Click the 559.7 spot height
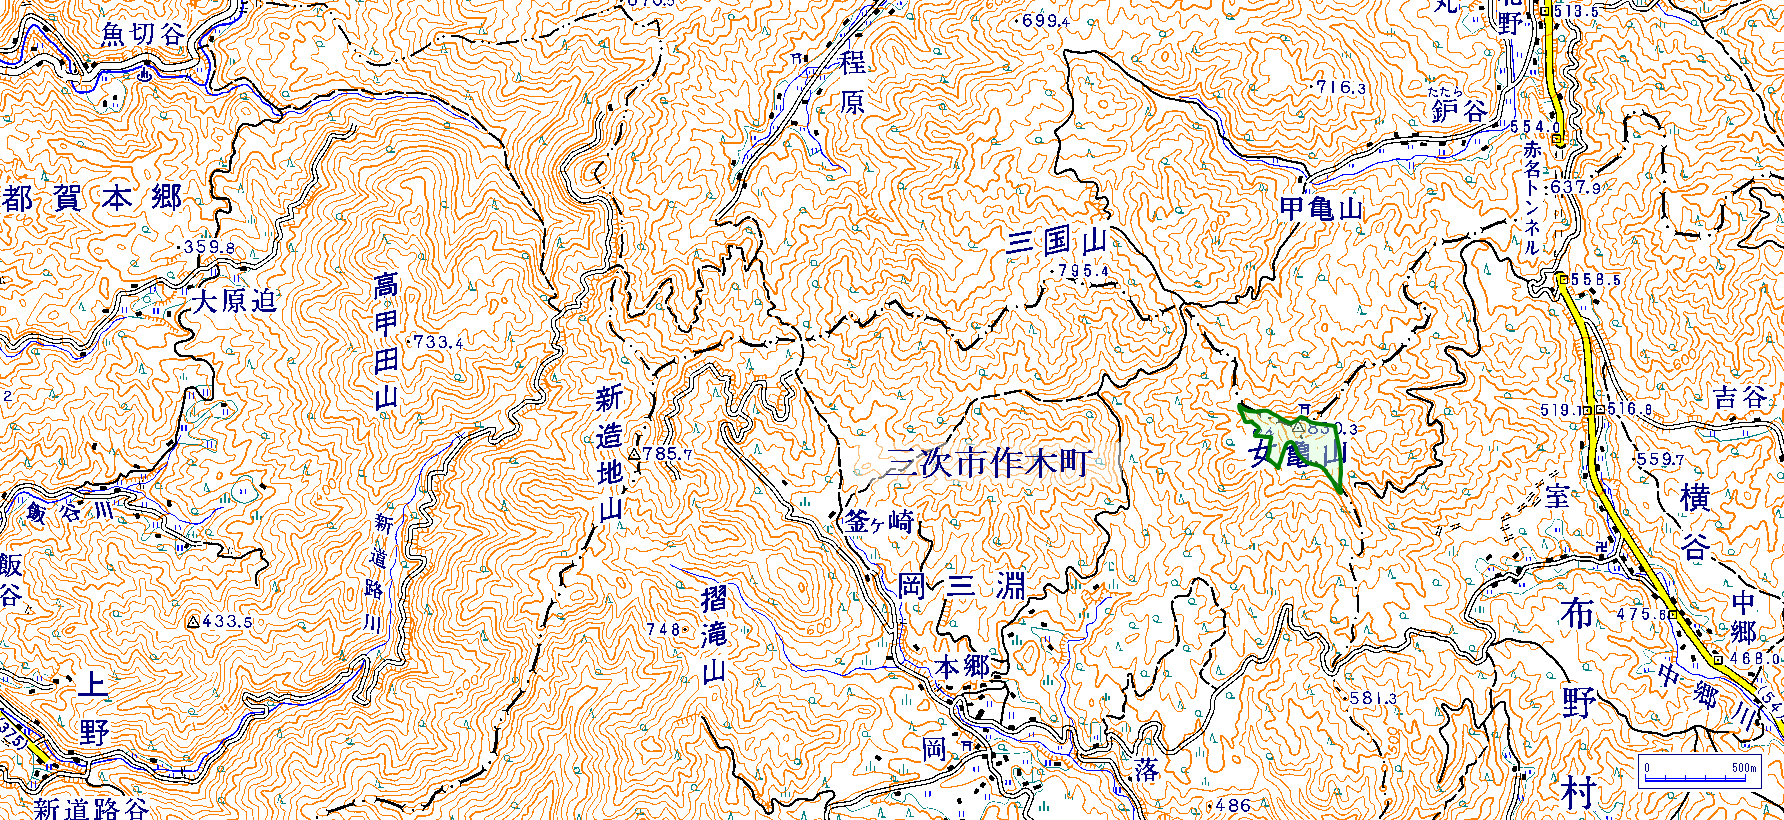 (1661, 459)
